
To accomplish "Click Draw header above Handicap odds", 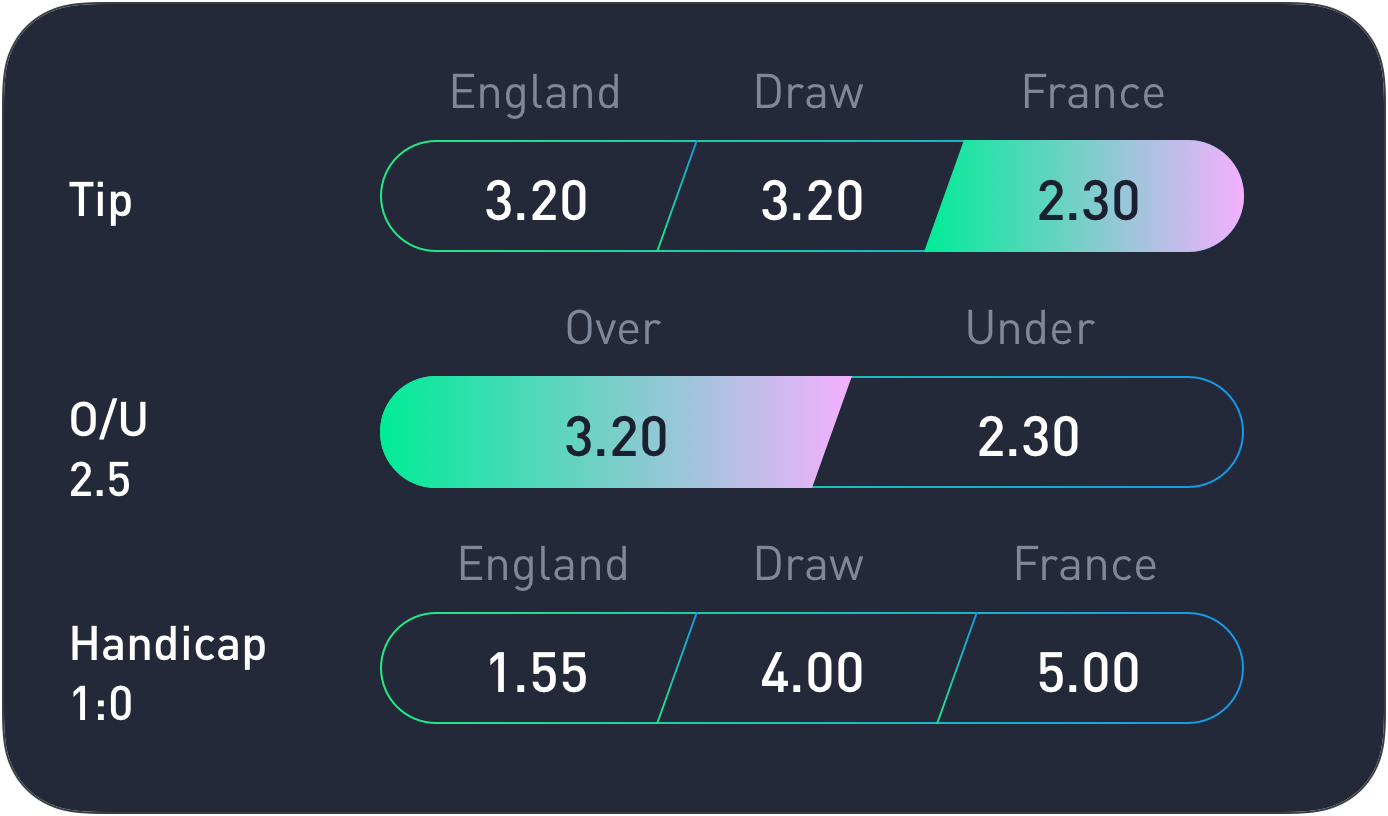I will coord(808,565).
